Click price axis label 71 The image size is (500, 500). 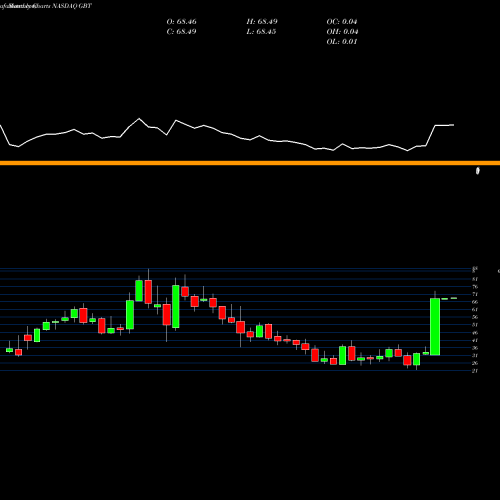point(475,294)
